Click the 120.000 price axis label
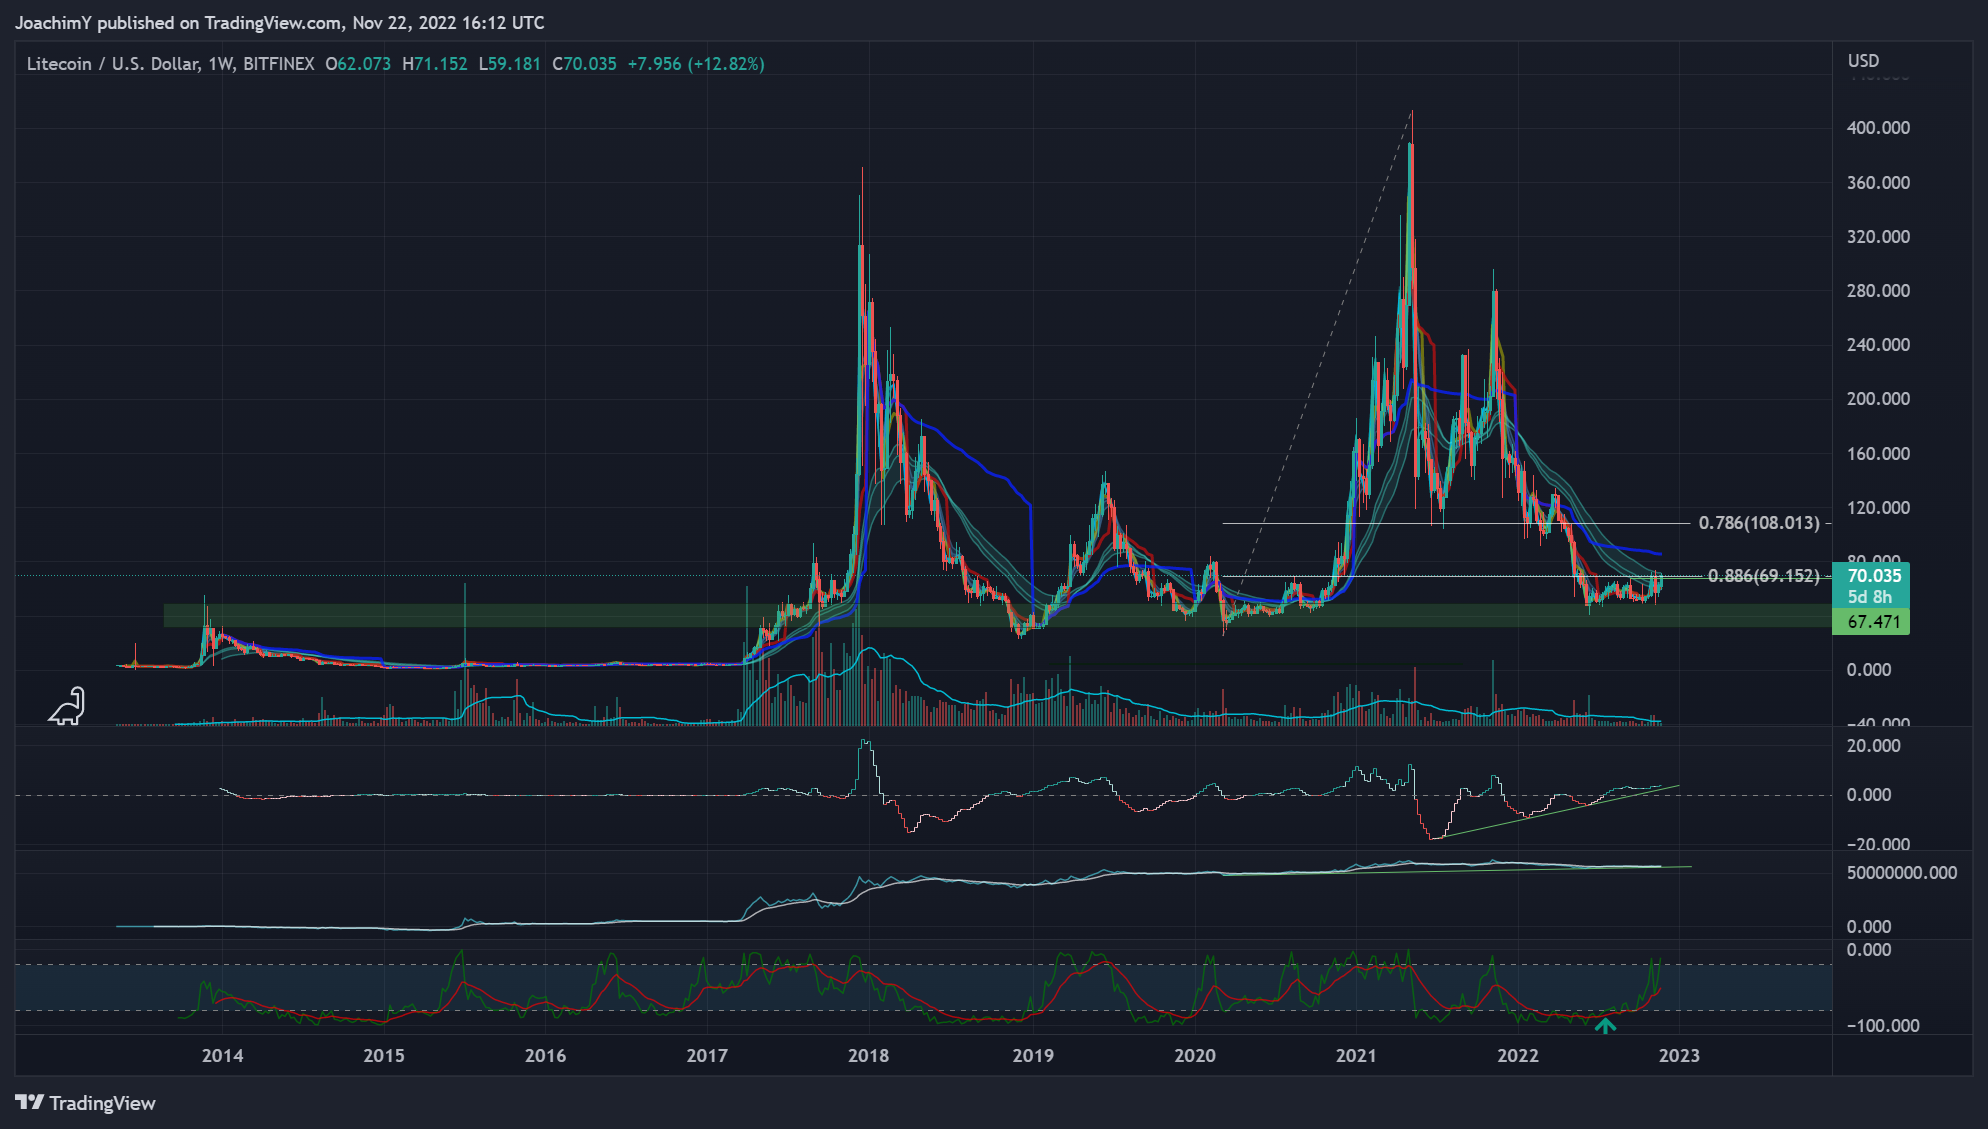 (x=1878, y=508)
